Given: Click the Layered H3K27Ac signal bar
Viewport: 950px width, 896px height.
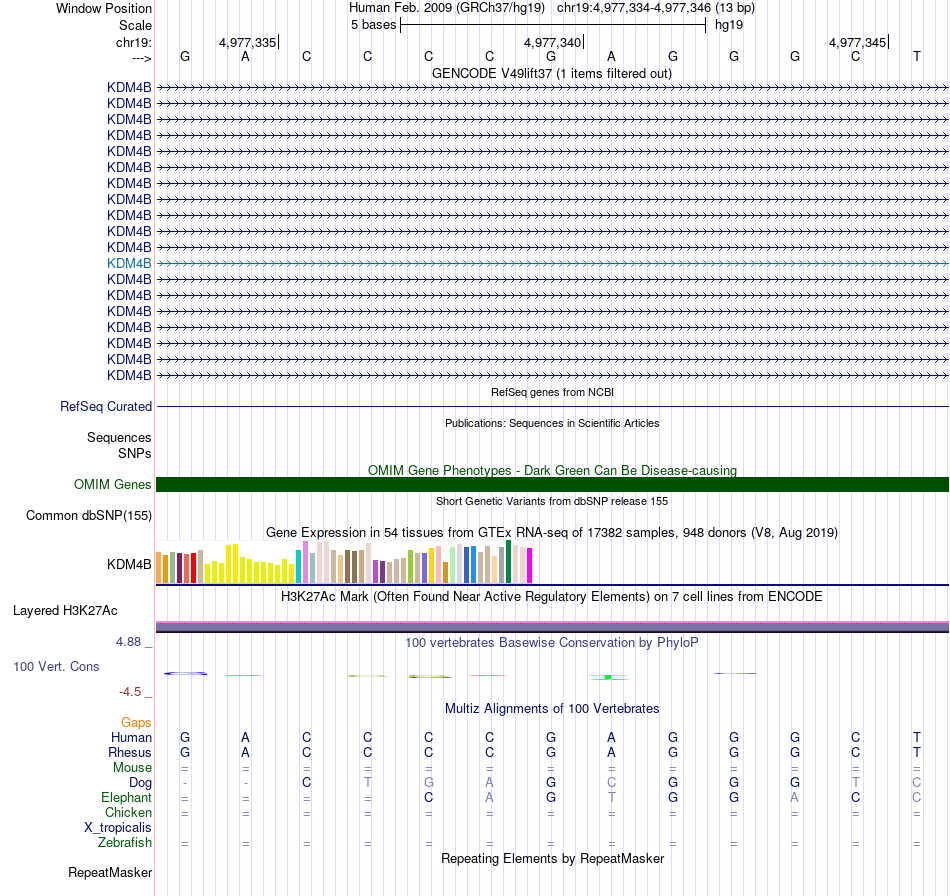Looking at the screenshot, I should coord(552,627).
